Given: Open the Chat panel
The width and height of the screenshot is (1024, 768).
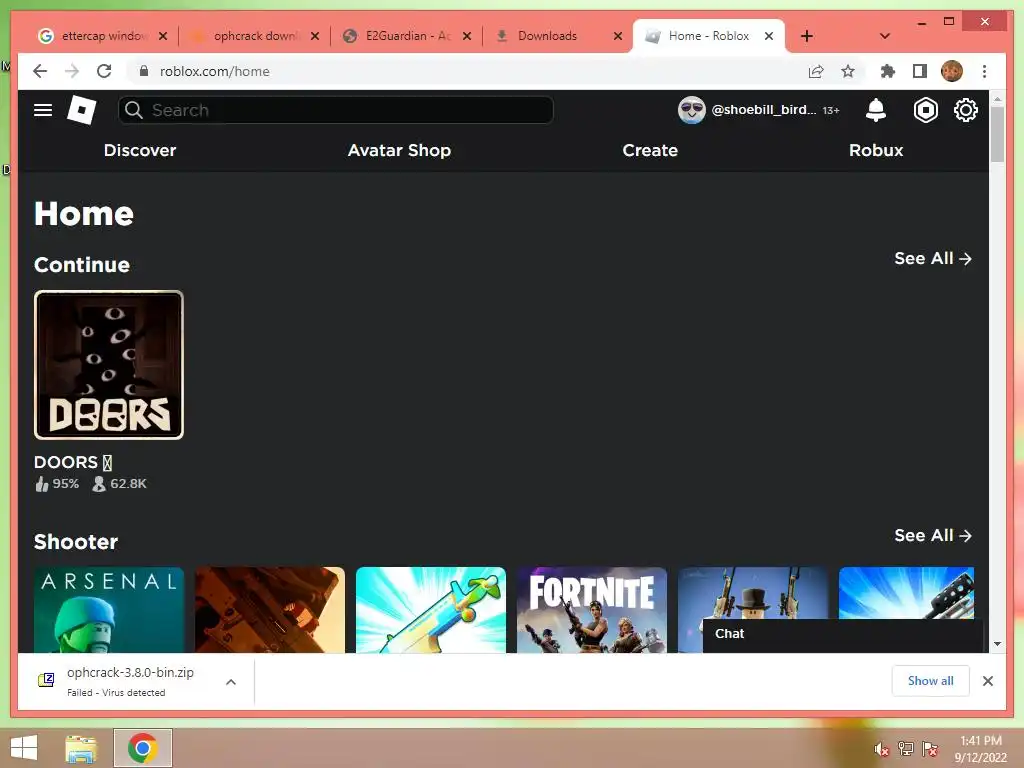Looking at the screenshot, I should click(x=842, y=634).
